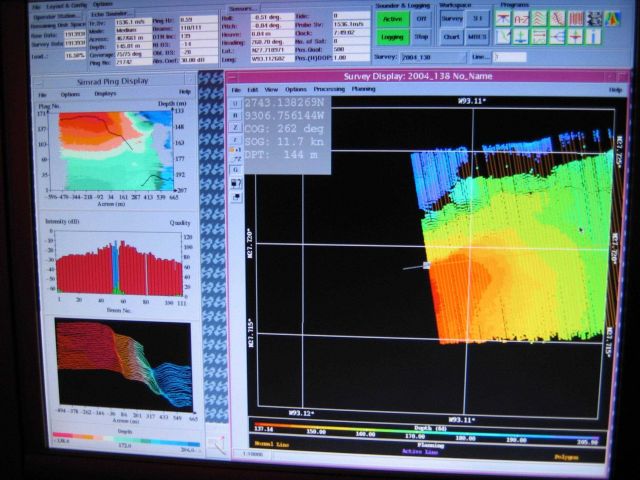The width and height of the screenshot is (640, 480).
Task: Open the green line-chart program icon
Action: click(503, 37)
